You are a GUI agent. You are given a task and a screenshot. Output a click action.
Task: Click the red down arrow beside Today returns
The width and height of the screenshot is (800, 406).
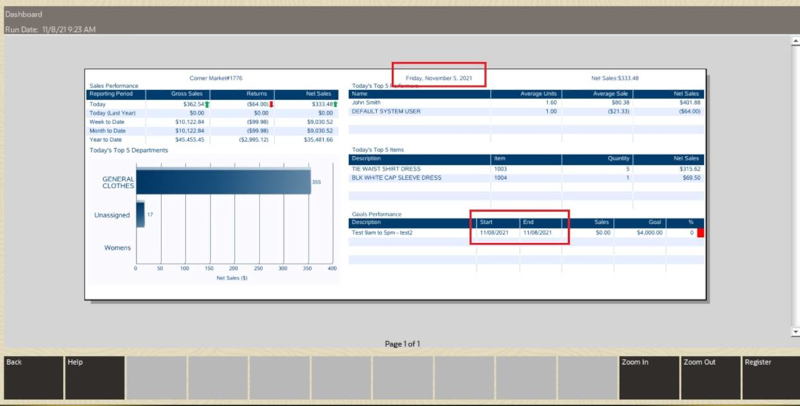click(271, 105)
